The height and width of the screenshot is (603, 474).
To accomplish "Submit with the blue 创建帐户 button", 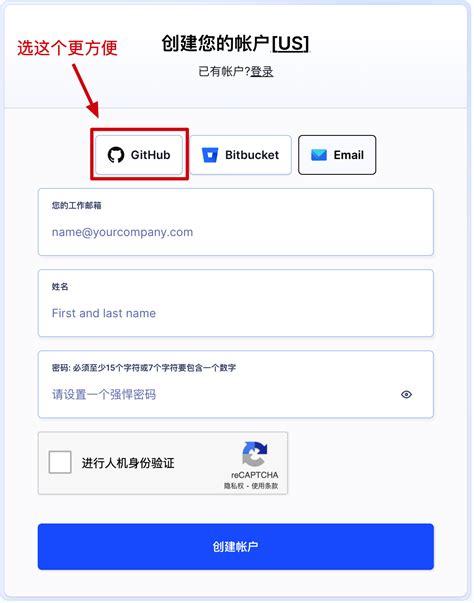I will pyautogui.click(x=236, y=546).
